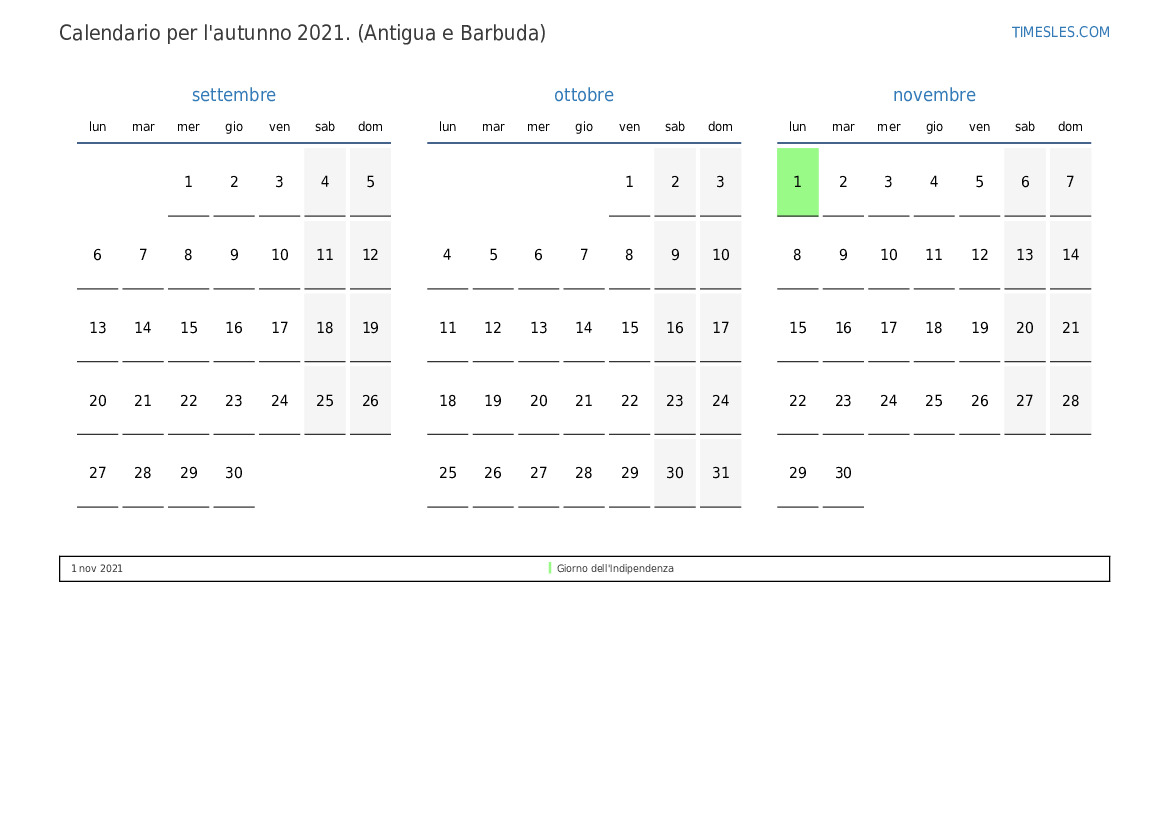The width and height of the screenshot is (1169, 827).
Task: Select 30 September in settembre calendar
Action: click(x=234, y=473)
